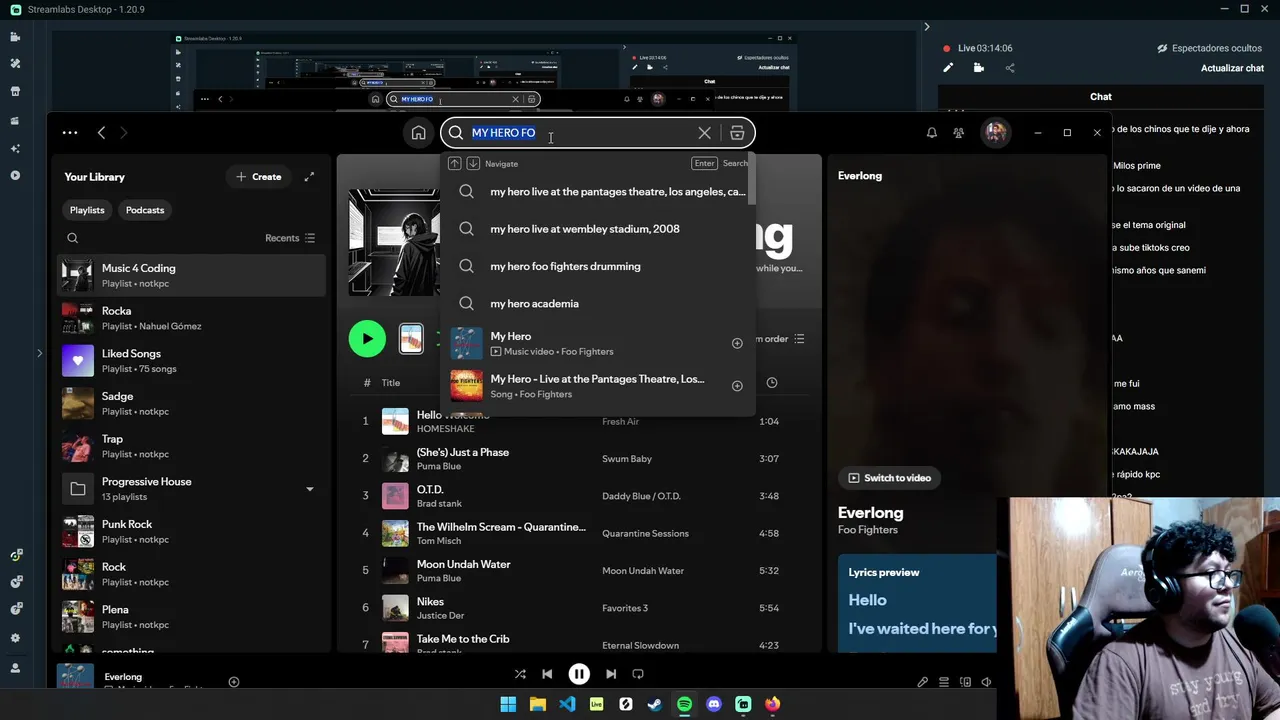Image resolution: width=1280 pixels, height=720 pixels.
Task: Expand Your Library to full view
Action: point(309,176)
